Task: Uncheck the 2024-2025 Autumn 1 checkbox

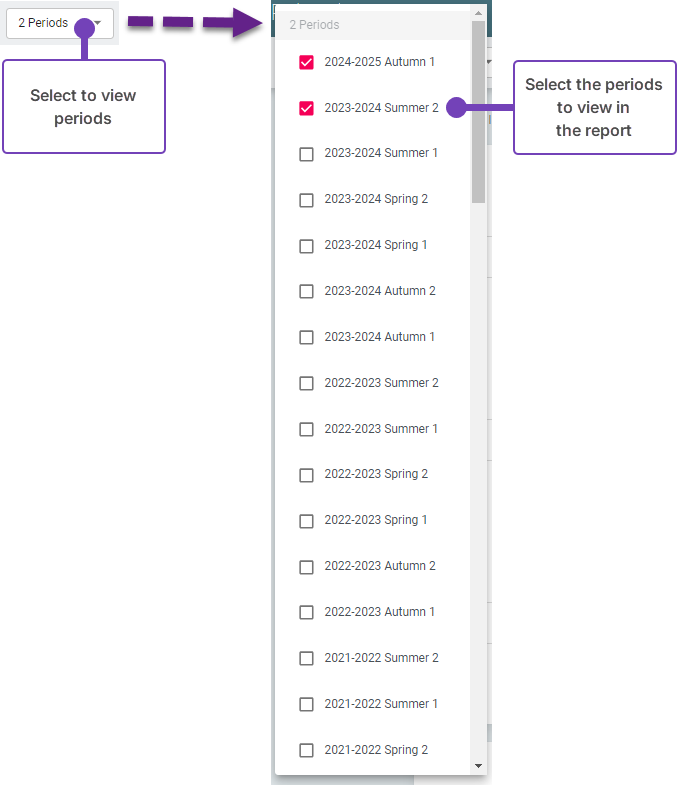Action: click(x=307, y=62)
